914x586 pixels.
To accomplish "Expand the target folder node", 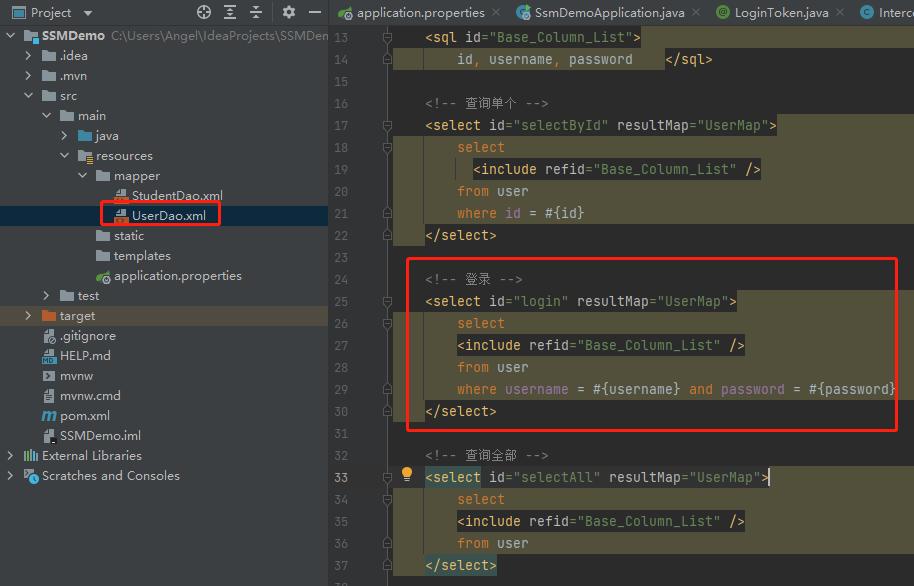I will tap(26, 315).
